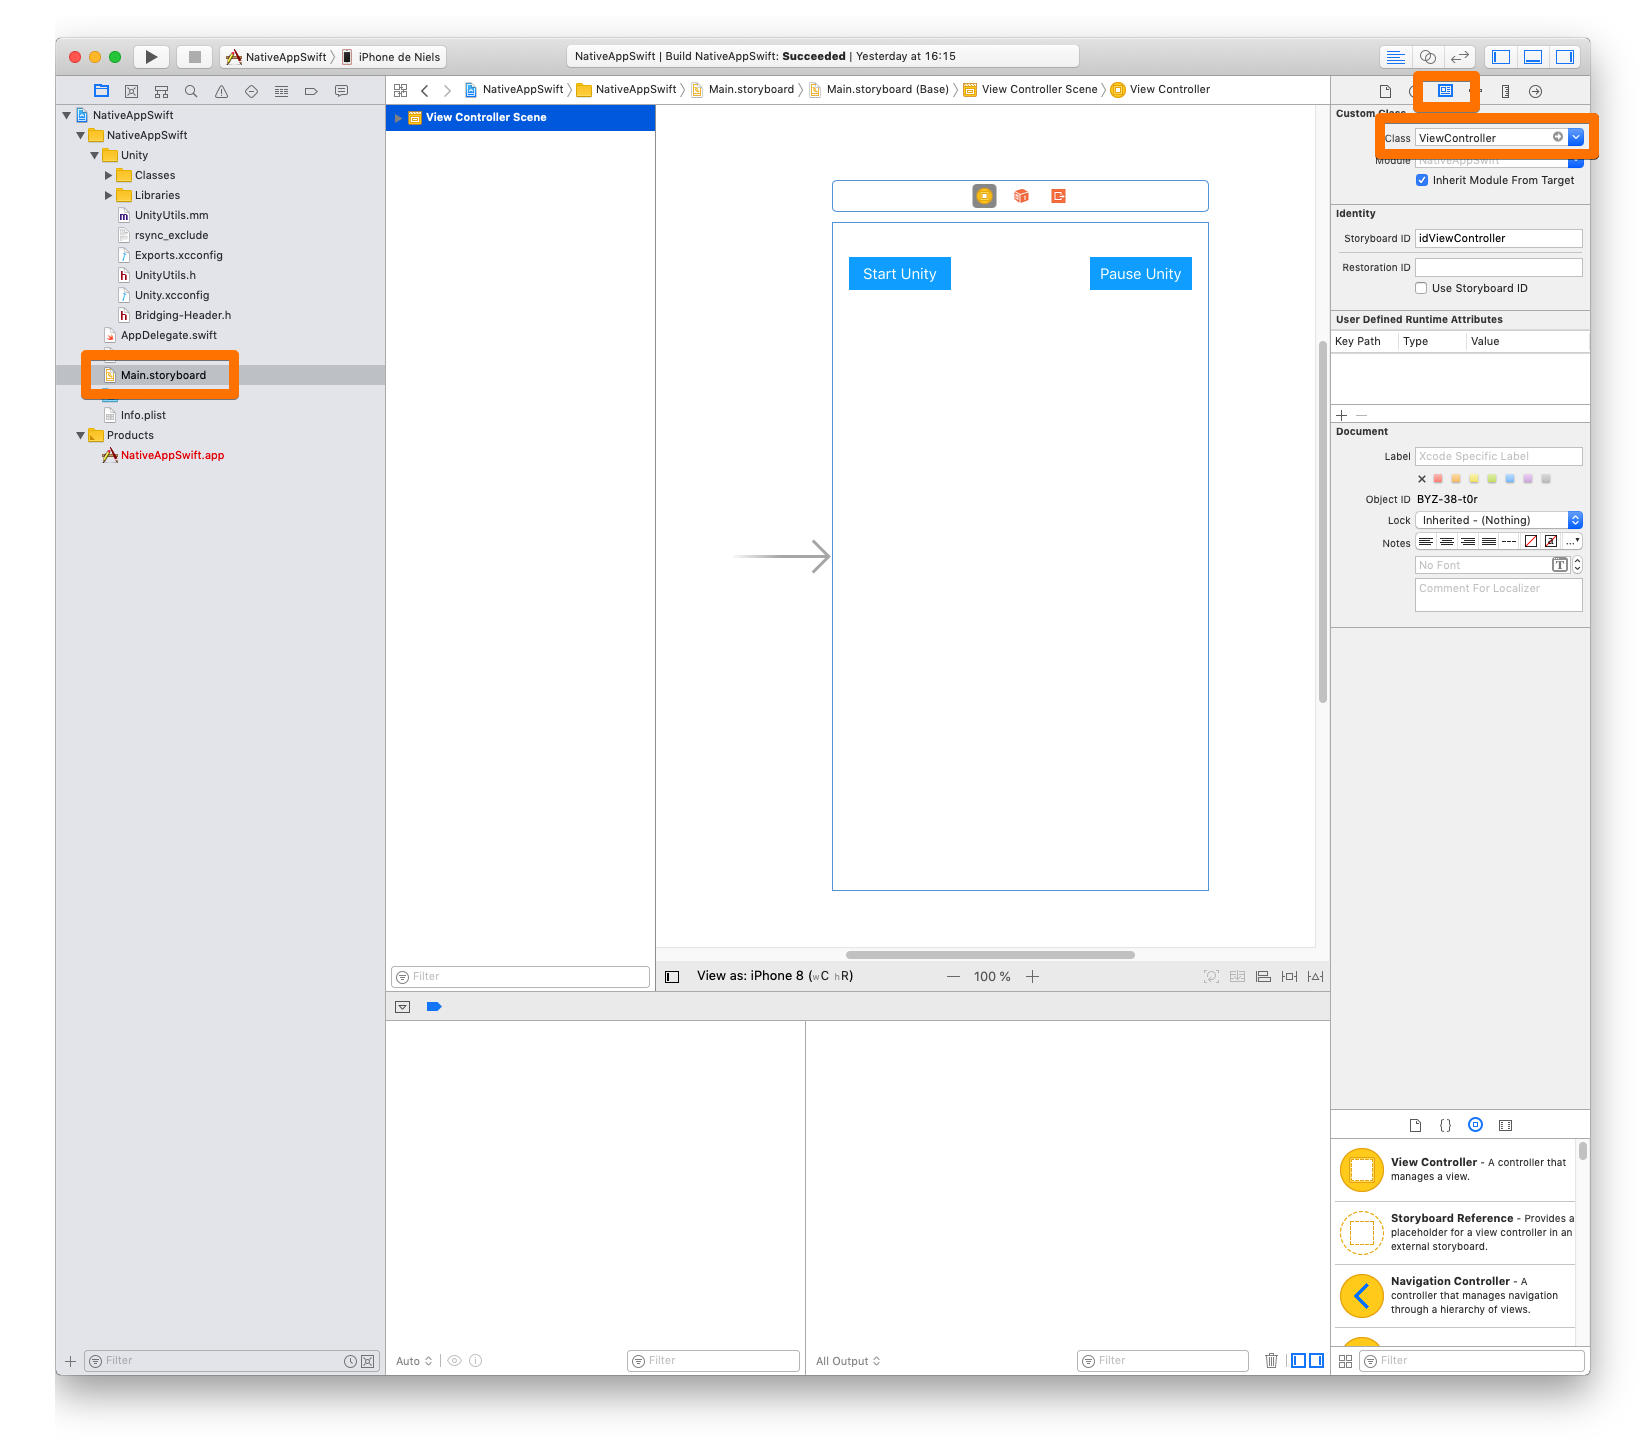Screen dimensions: 1646x1449
Task: Open the Lock Inherited dropdown
Action: coord(1499,520)
